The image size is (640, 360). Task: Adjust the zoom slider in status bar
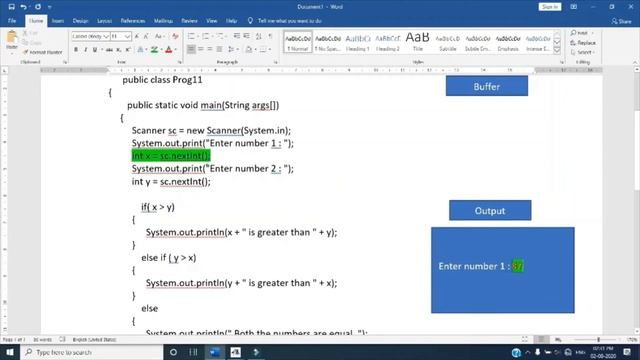[x=598, y=339]
